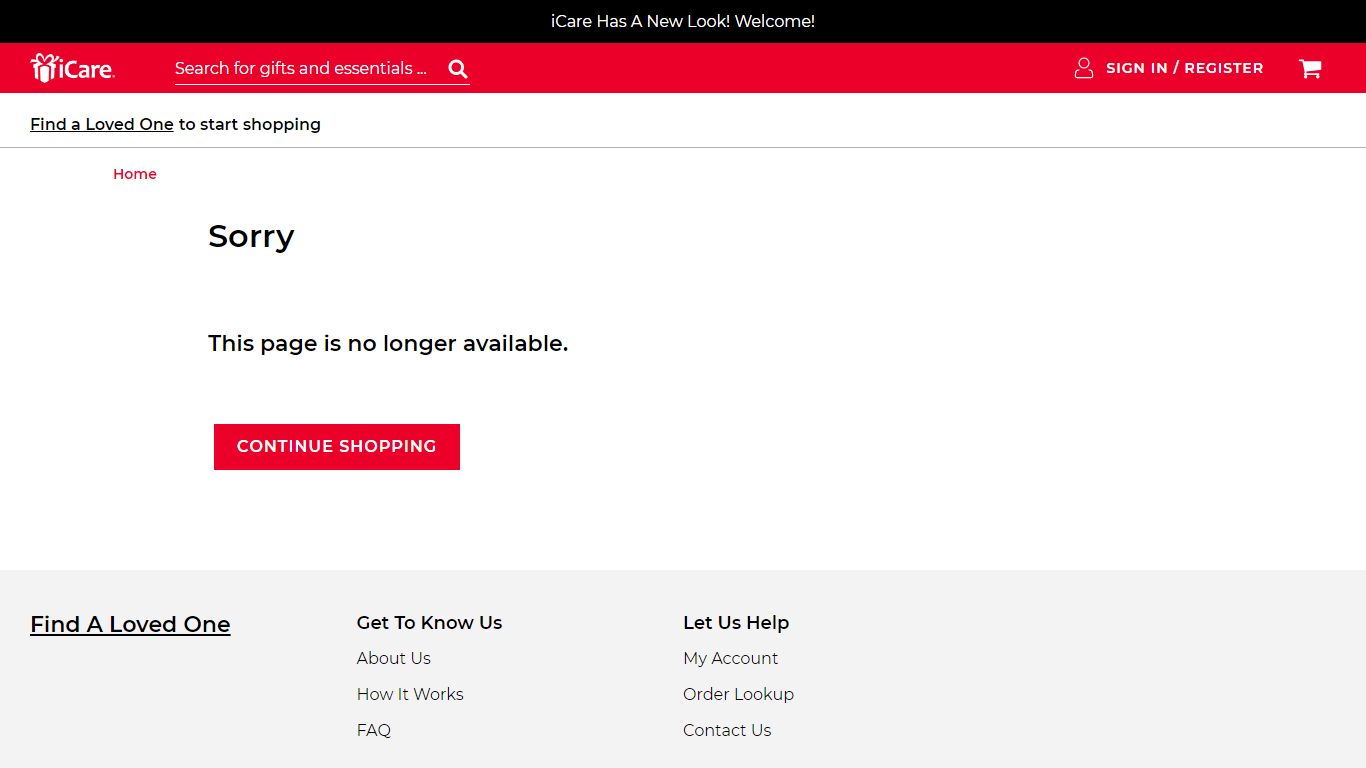Viewport: 1366px width, 768px height.
Task: Open the Order Lookup link
Action: pos(738,694)
